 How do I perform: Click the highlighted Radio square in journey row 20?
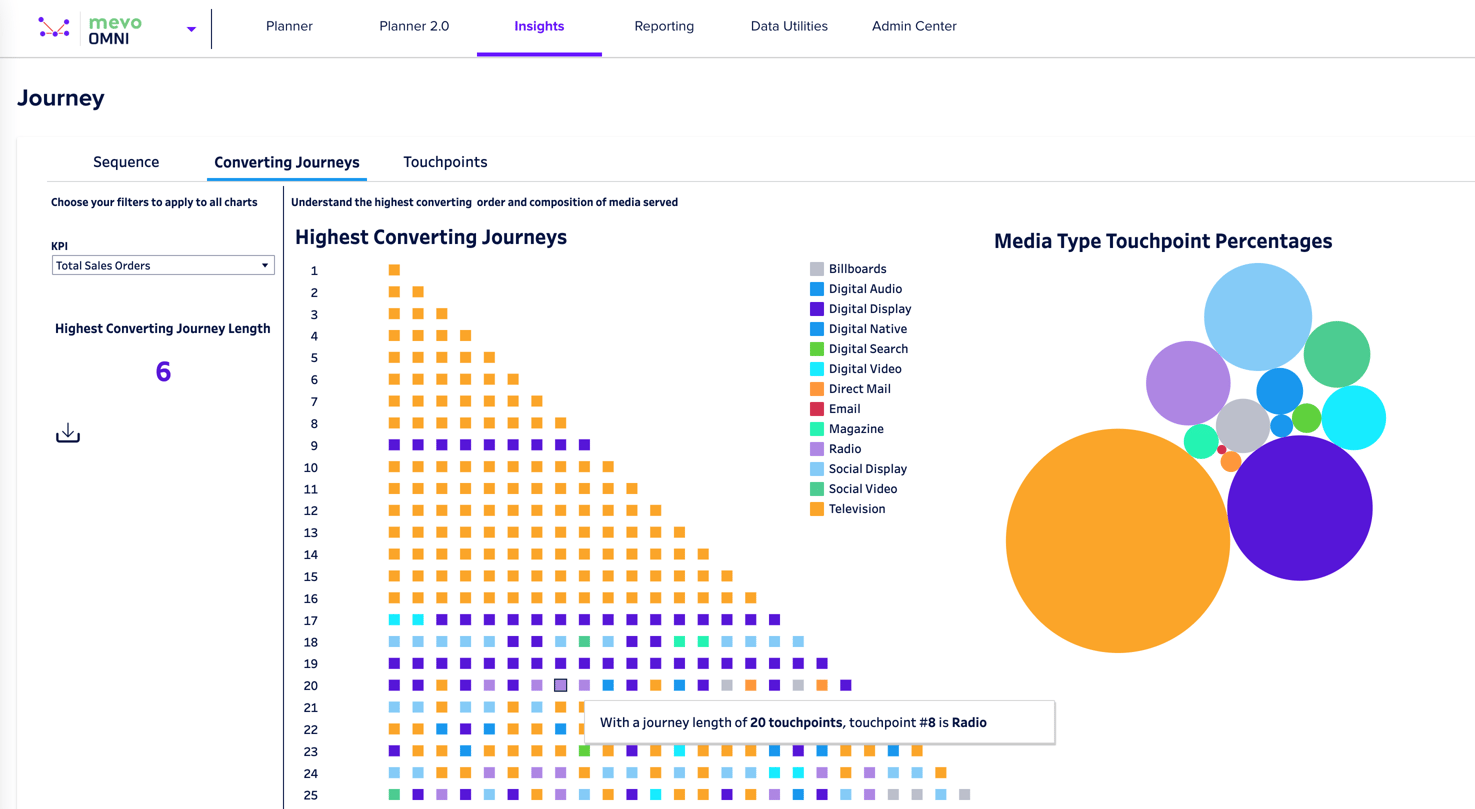pyautogui.click(x=562, y=685)
